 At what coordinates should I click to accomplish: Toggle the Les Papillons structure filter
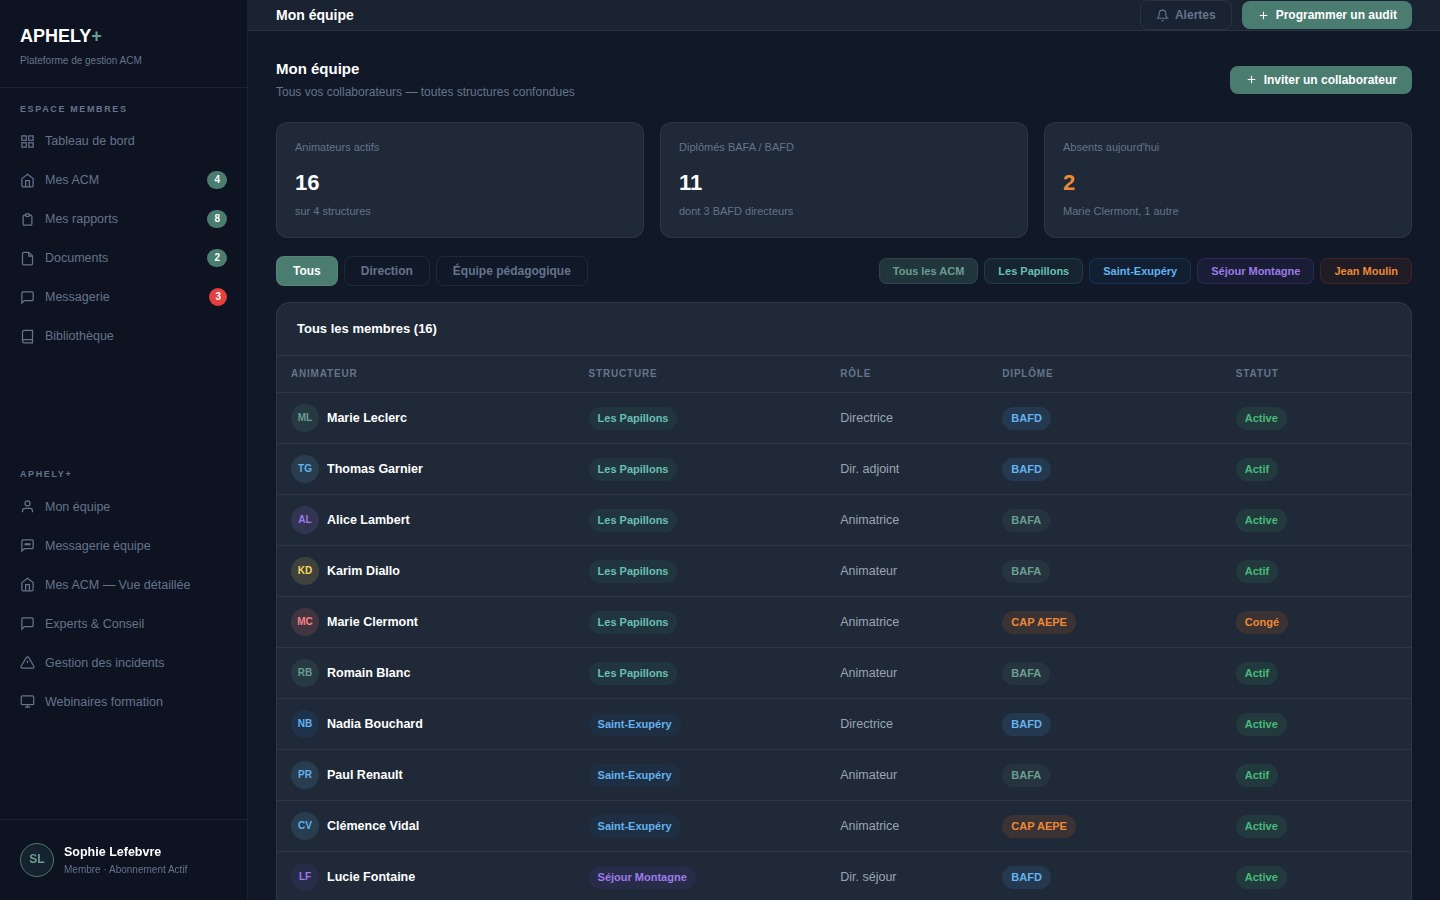(x=1033, y=271)
